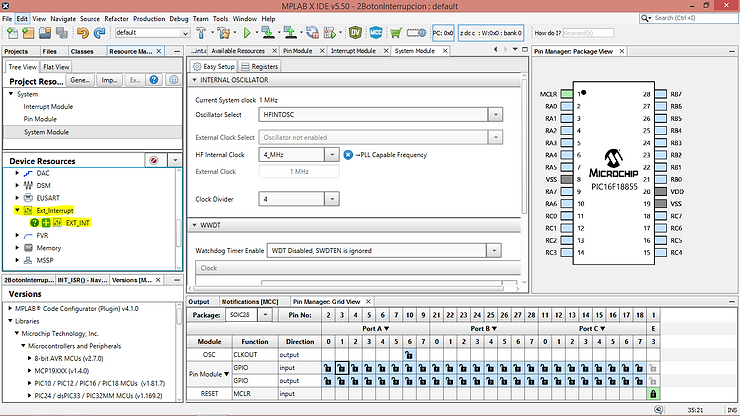Click Make and Program Device icon

[268, 33]
